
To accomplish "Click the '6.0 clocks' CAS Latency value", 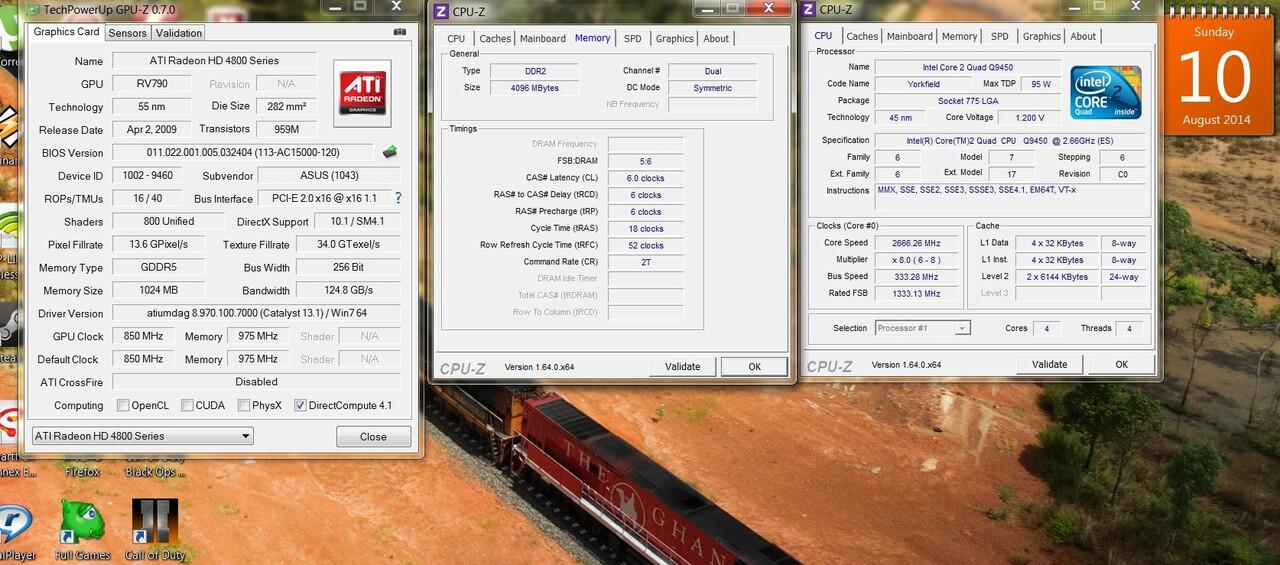I will [x=645, y=178].
